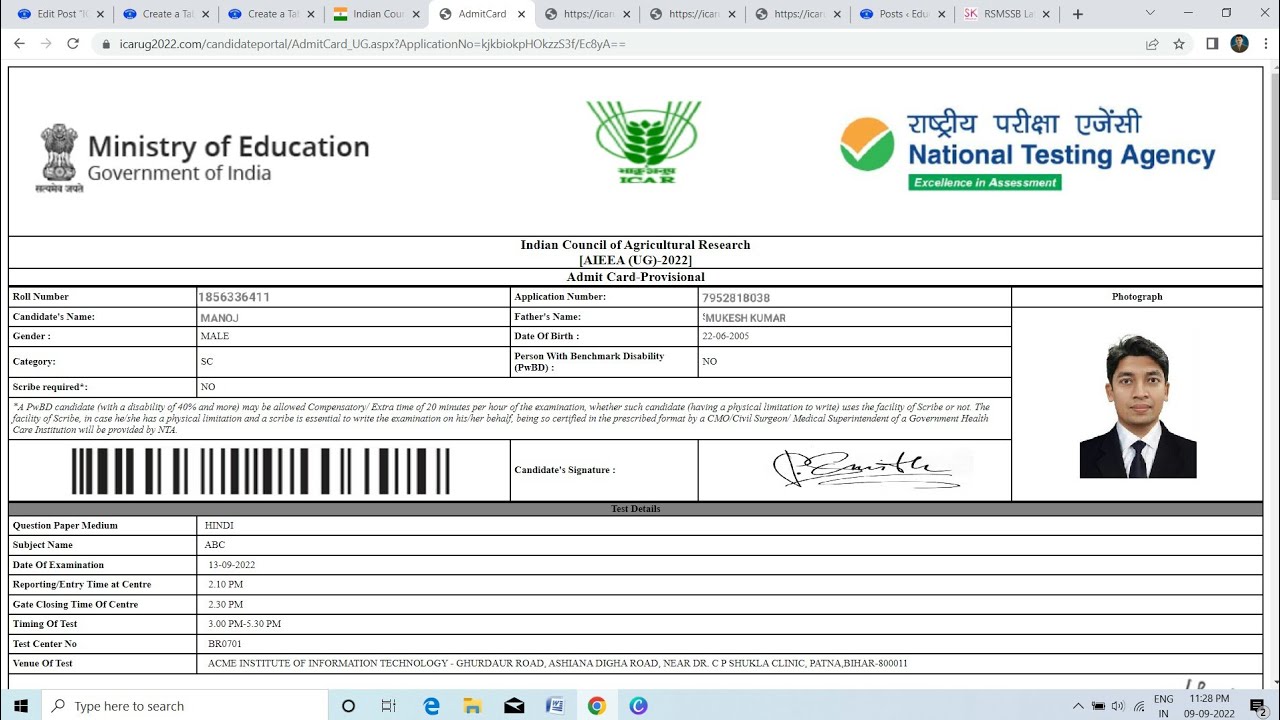The width and height of the screenshot is (1280, 720).
Task: Click the admit card barcode
Action: (260, 471)
